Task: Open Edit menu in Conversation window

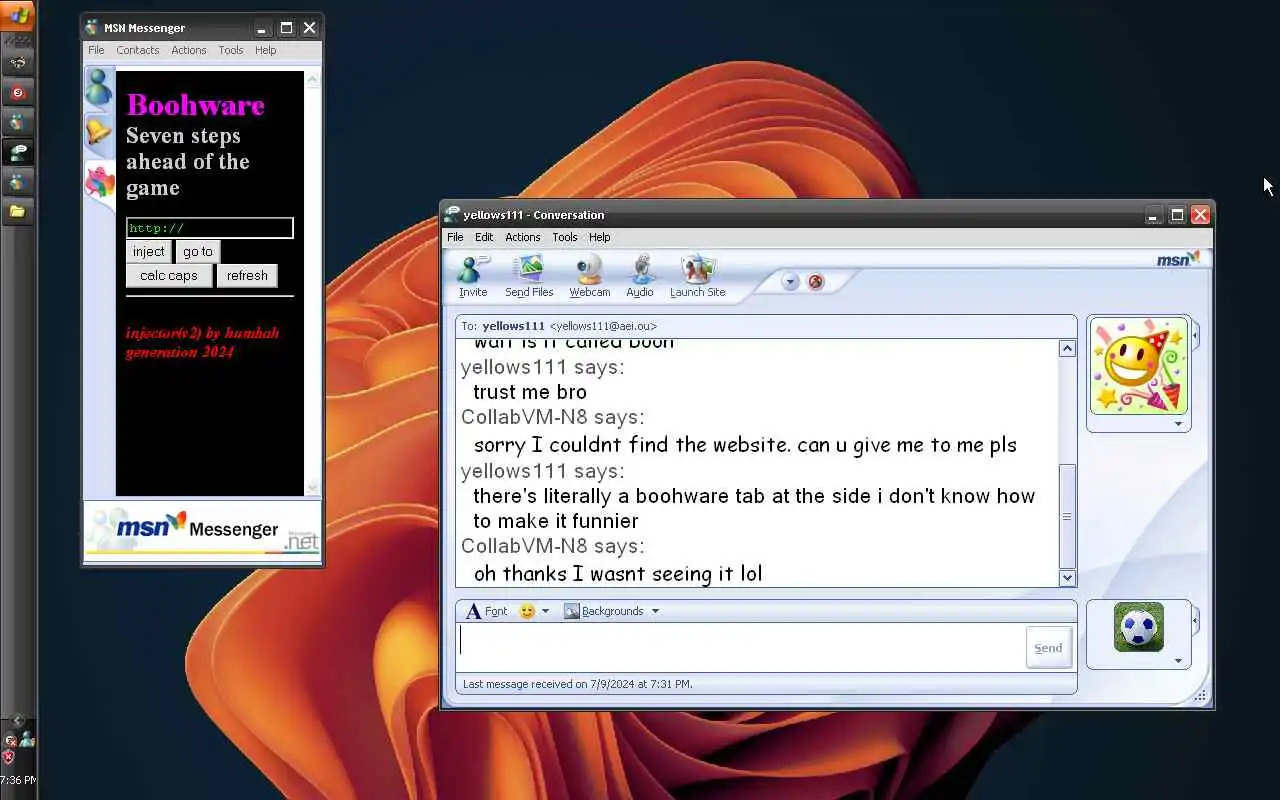Action: tap(484, 237)
